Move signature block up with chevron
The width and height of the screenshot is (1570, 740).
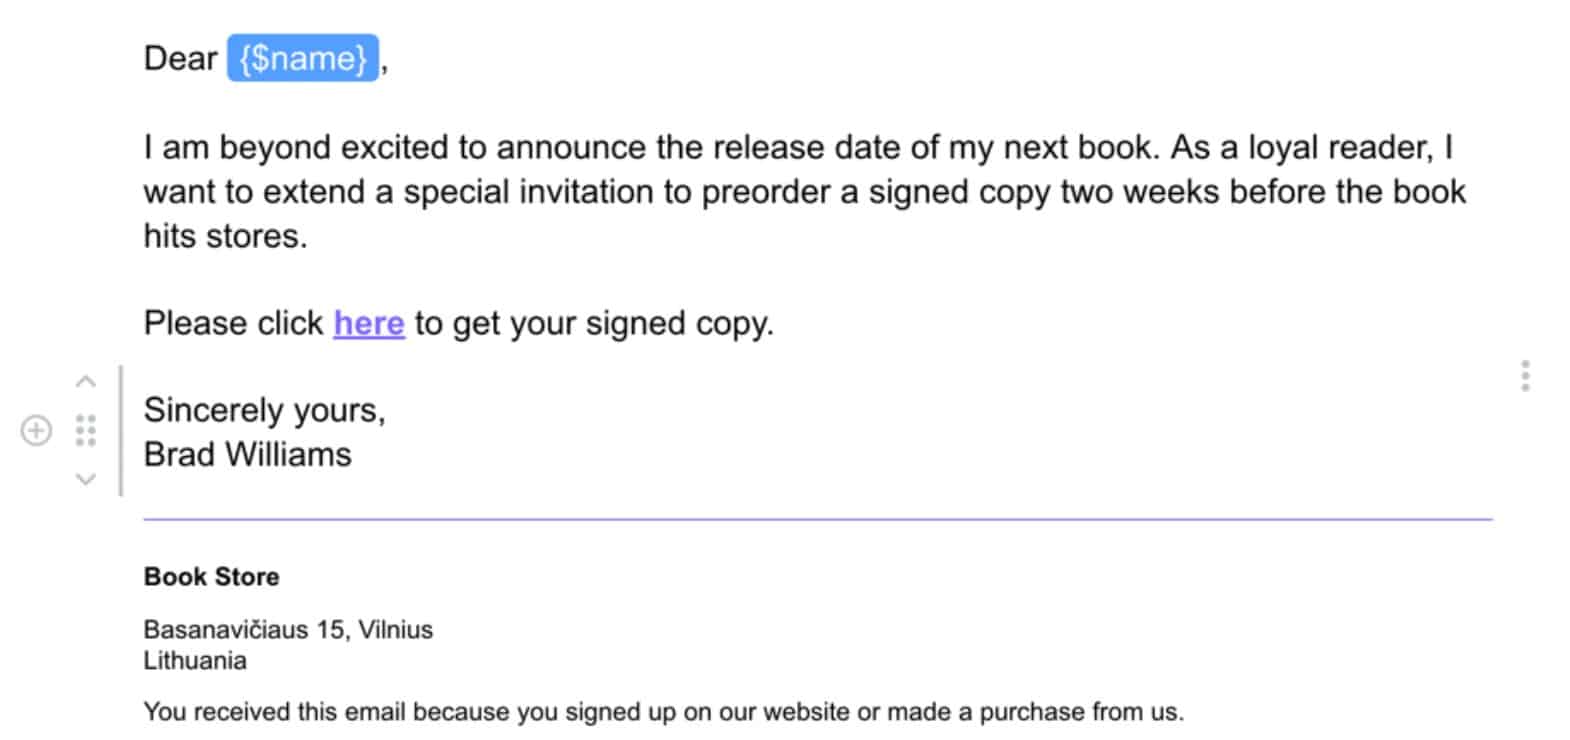coord(86,382)
